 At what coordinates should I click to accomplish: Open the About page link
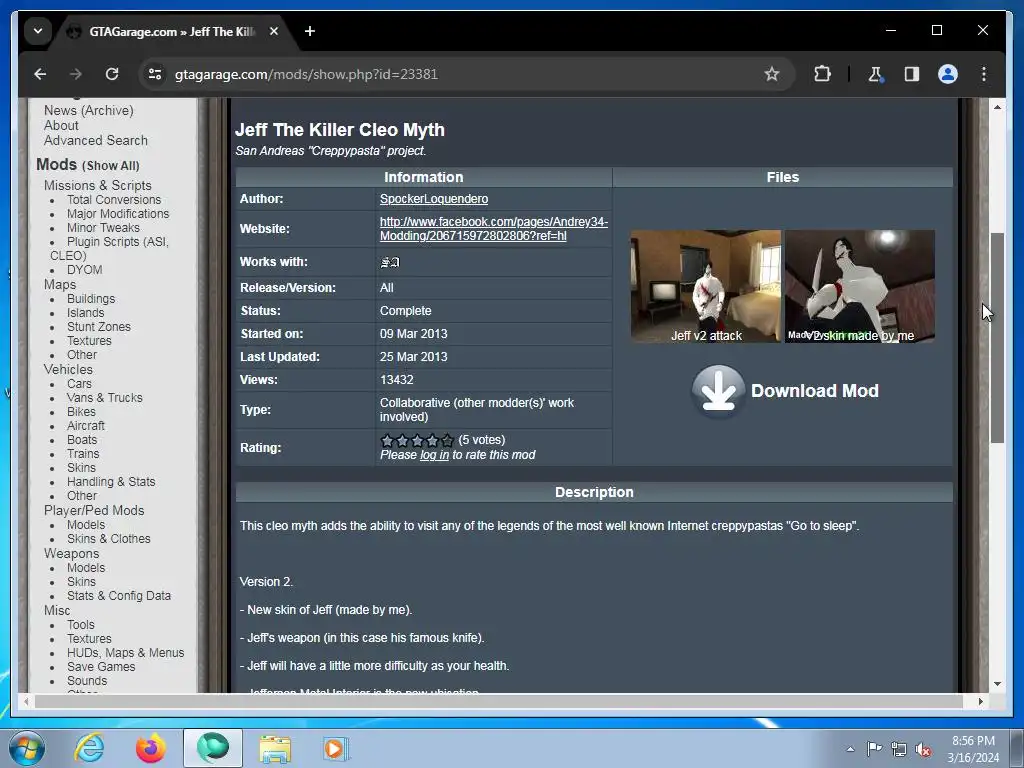[61, 125]
